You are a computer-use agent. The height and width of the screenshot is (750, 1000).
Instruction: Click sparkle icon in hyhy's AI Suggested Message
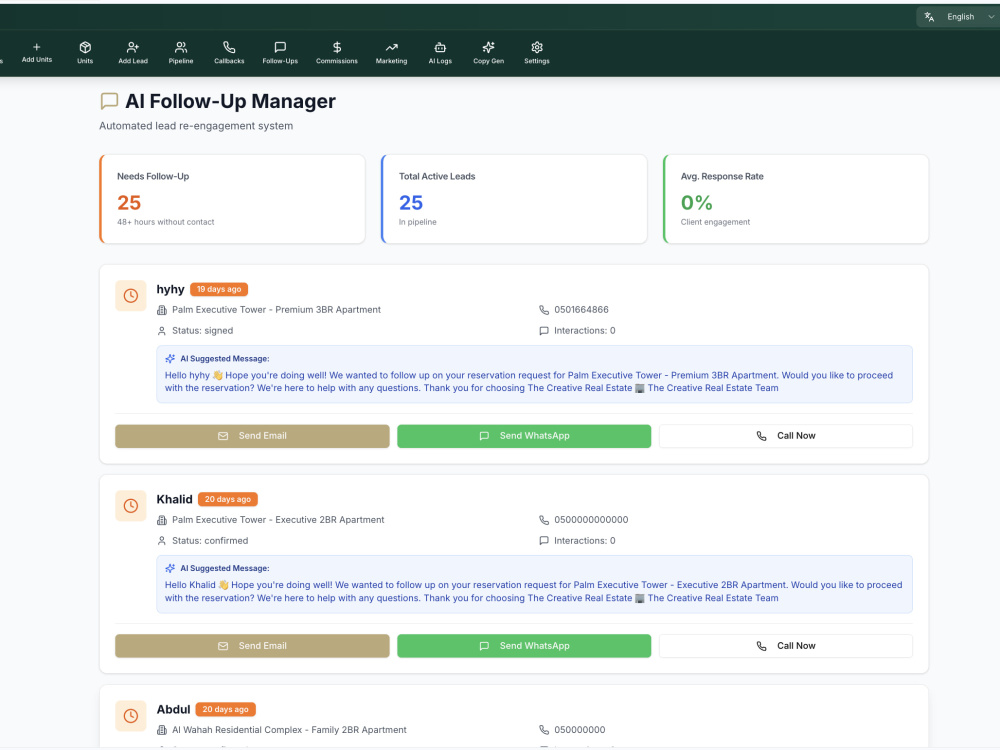[170, 358]
